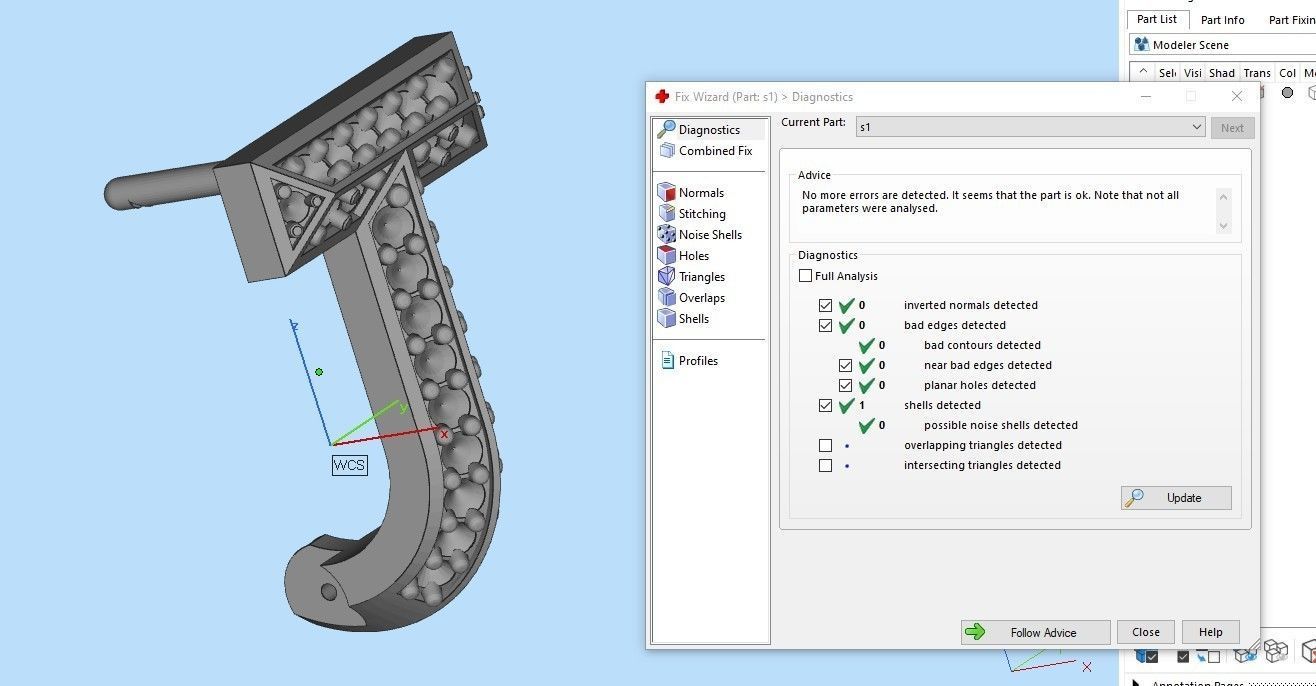1316x686 pixels.
Task: Enable overlapping triangles detected checkbox
Action: click(825, 445)
